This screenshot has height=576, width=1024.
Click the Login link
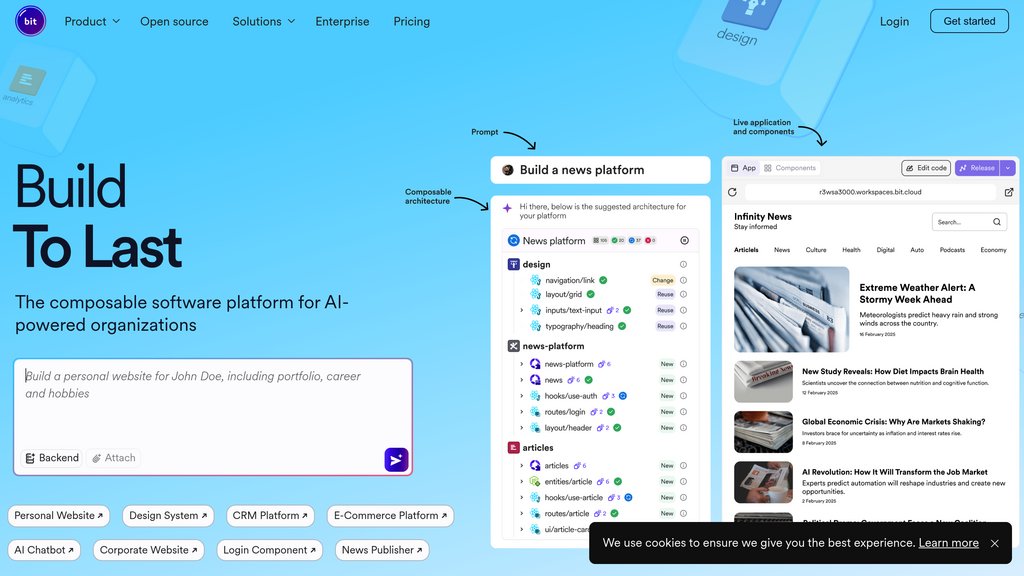click(894, 22)
